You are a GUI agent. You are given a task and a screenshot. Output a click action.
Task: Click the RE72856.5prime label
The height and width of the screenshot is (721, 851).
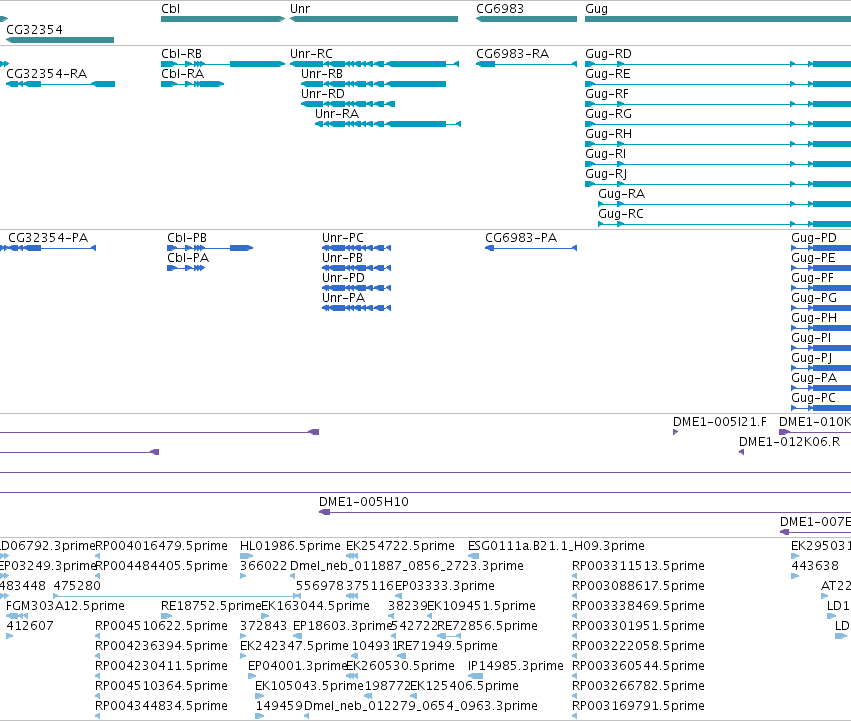click(x=487, y=626)
